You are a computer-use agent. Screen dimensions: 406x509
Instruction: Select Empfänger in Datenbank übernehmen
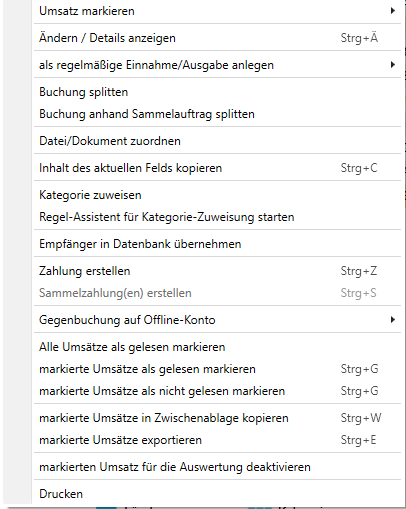[217, 244]
